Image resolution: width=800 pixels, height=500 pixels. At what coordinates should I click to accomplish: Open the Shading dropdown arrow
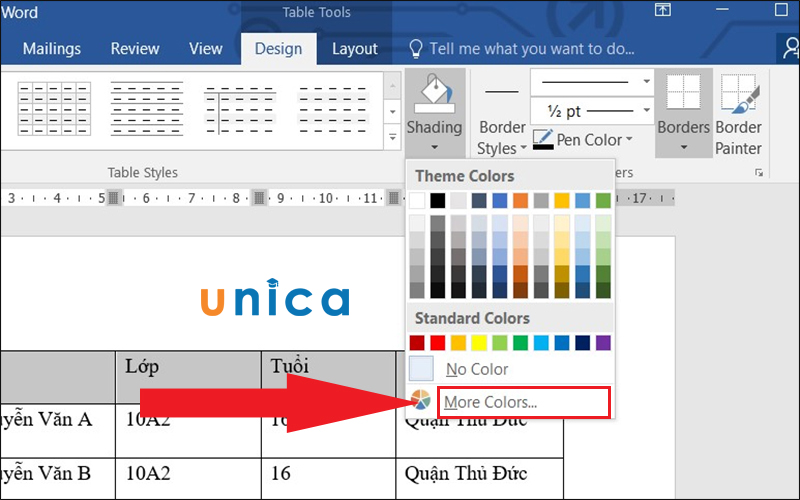click(x=434, y=147)
